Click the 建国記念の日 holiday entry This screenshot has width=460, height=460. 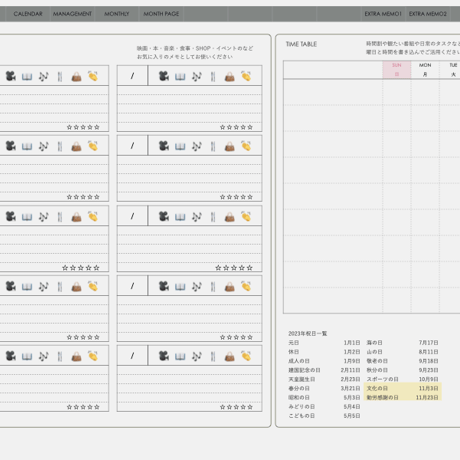[304, 370]
